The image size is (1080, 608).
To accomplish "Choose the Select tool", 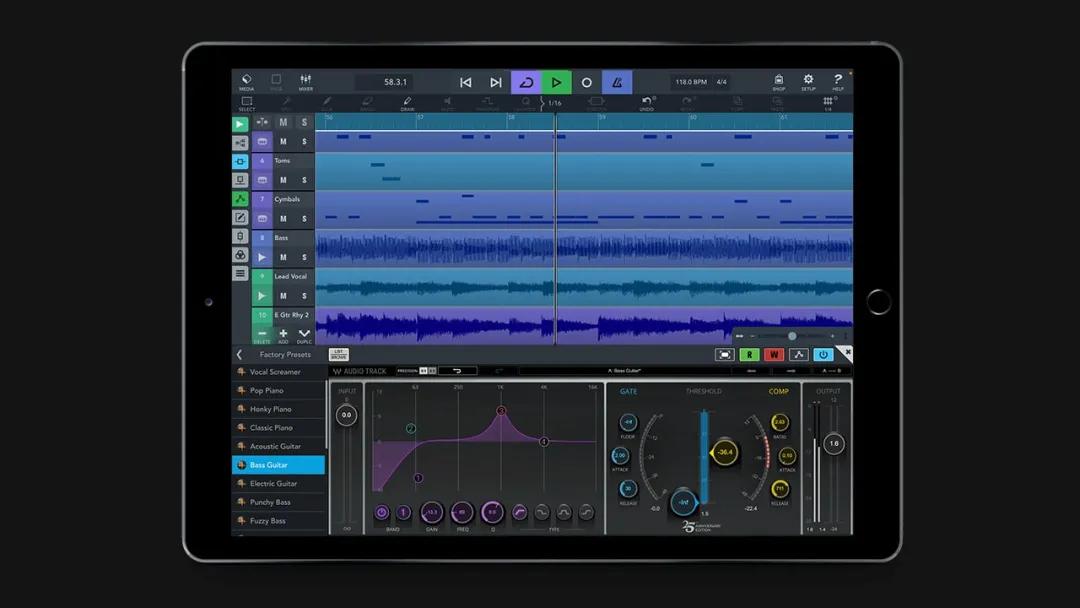I will click(x=247, y=104).
